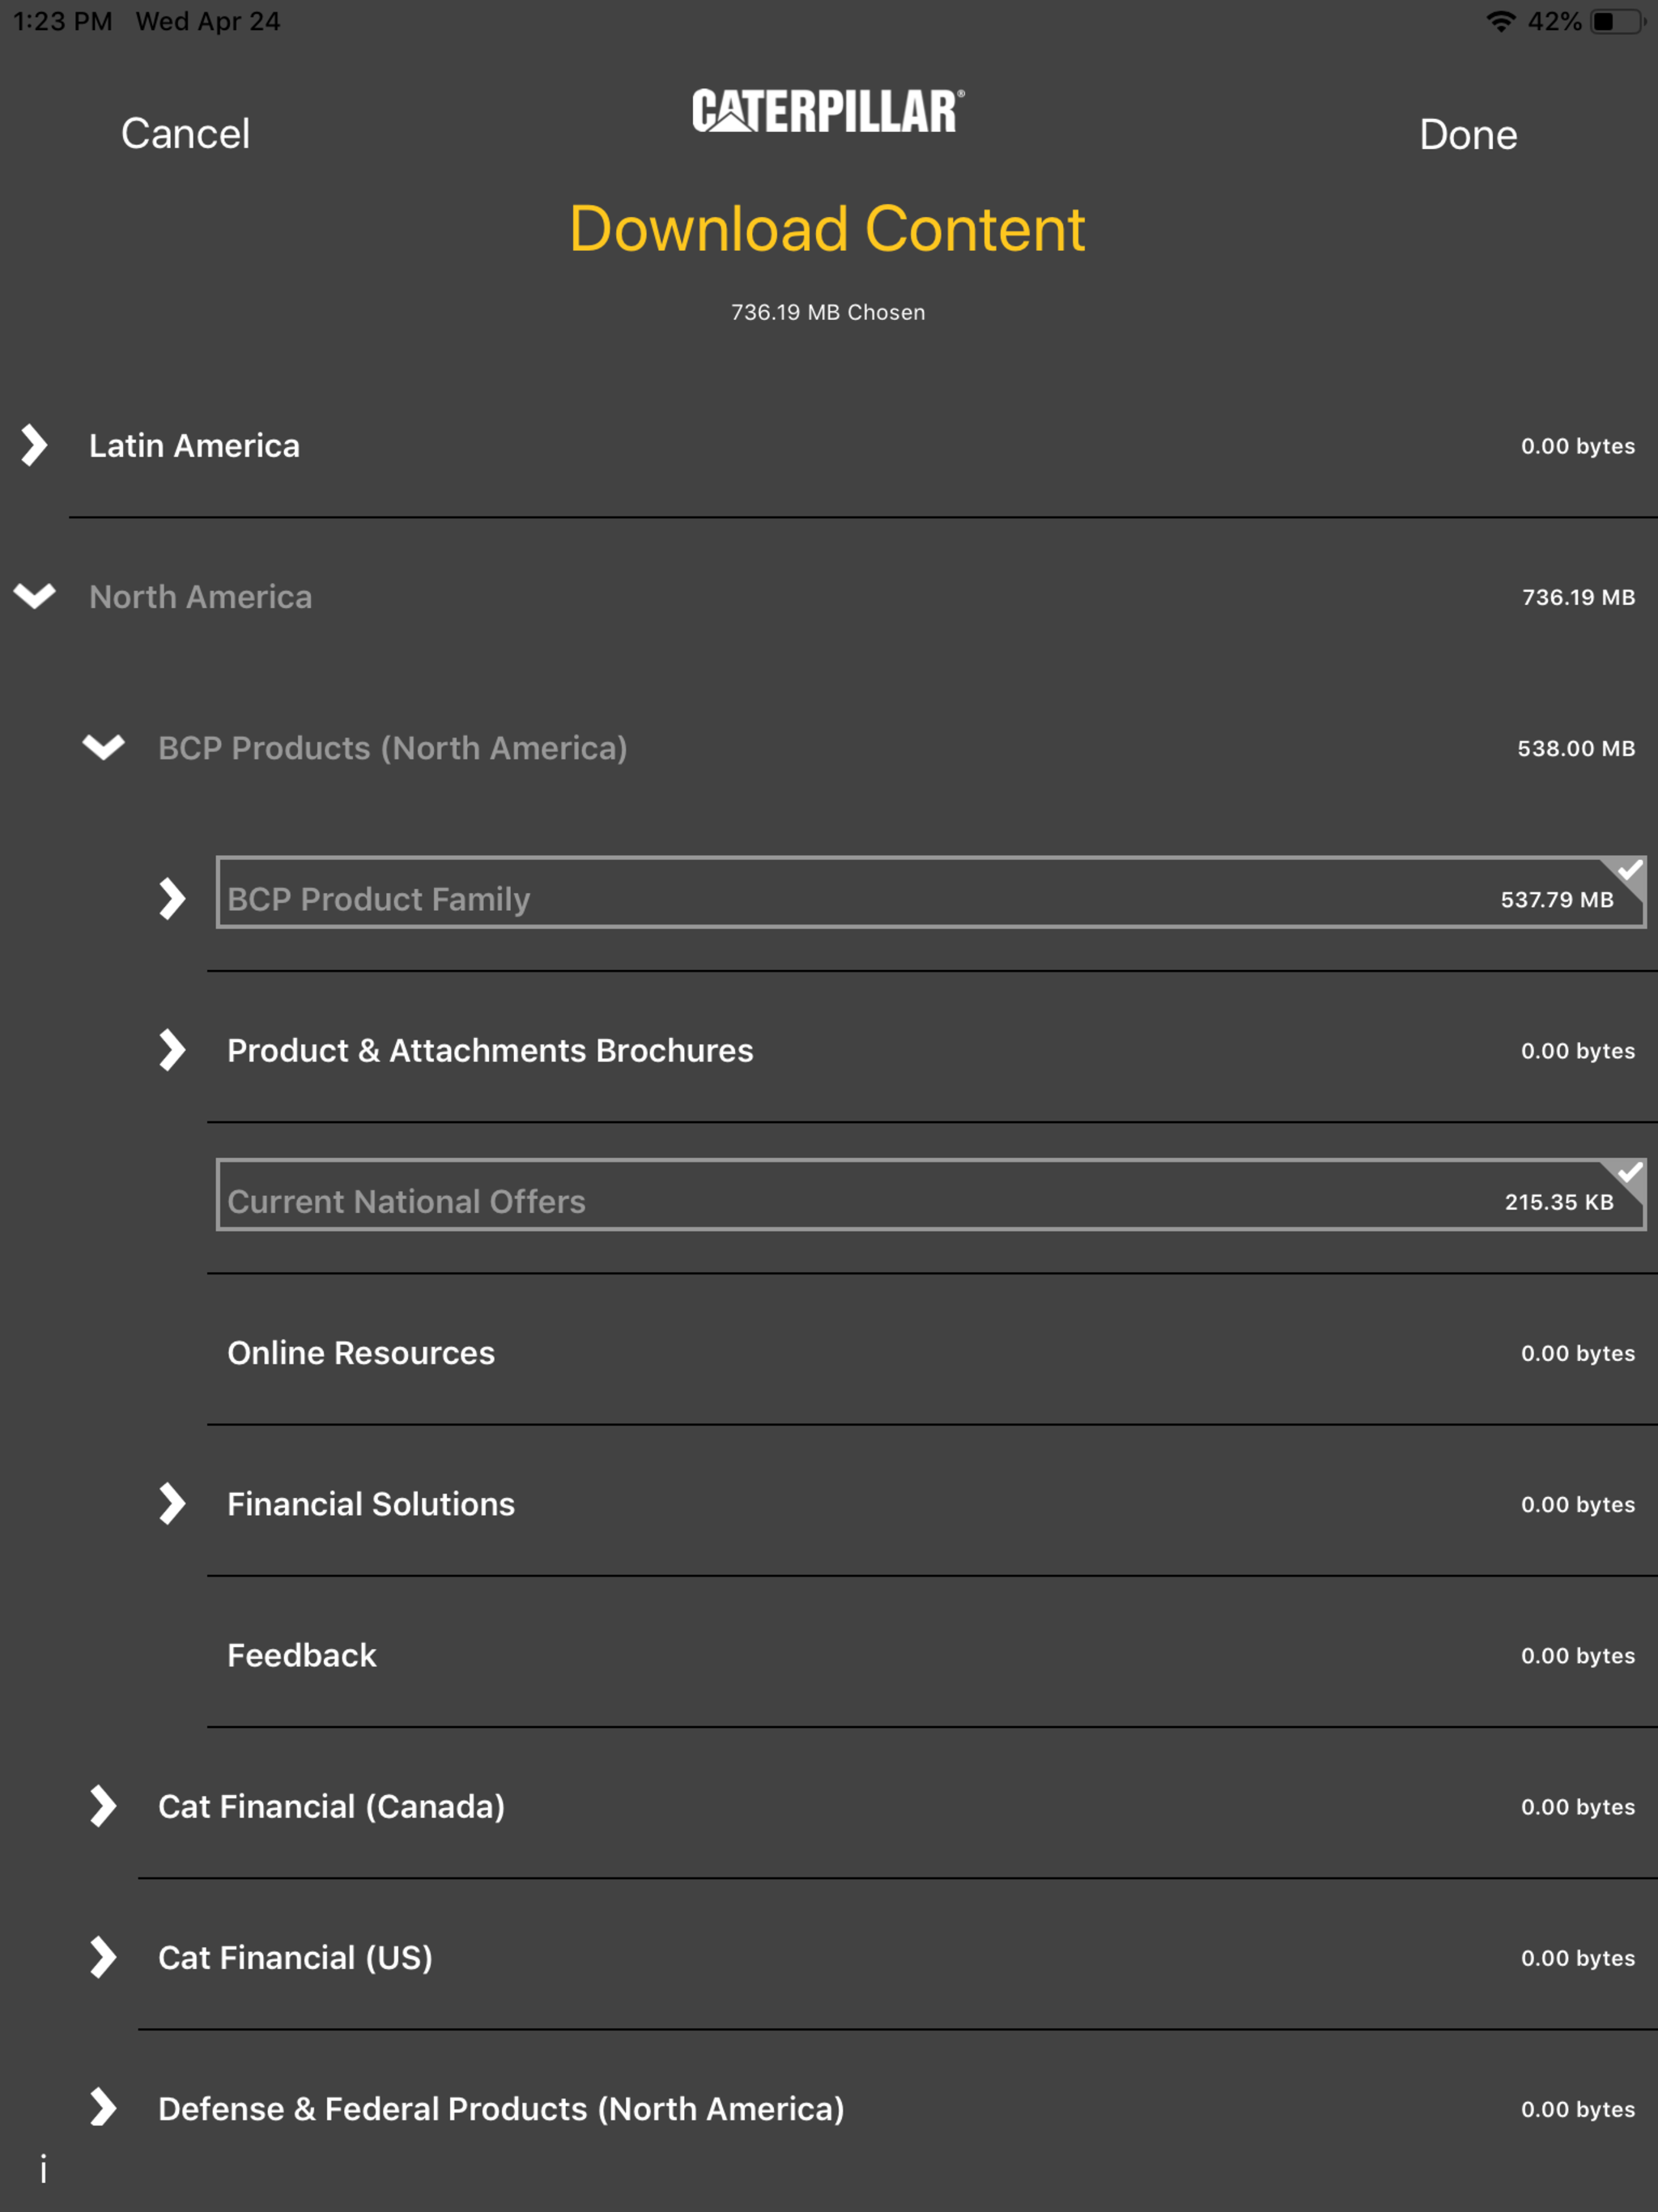This screenshot has width=1658, height=2212.
Task: Tap the 537.79 MB size value
Action: pyautogui.click(x=1557, y=899)
